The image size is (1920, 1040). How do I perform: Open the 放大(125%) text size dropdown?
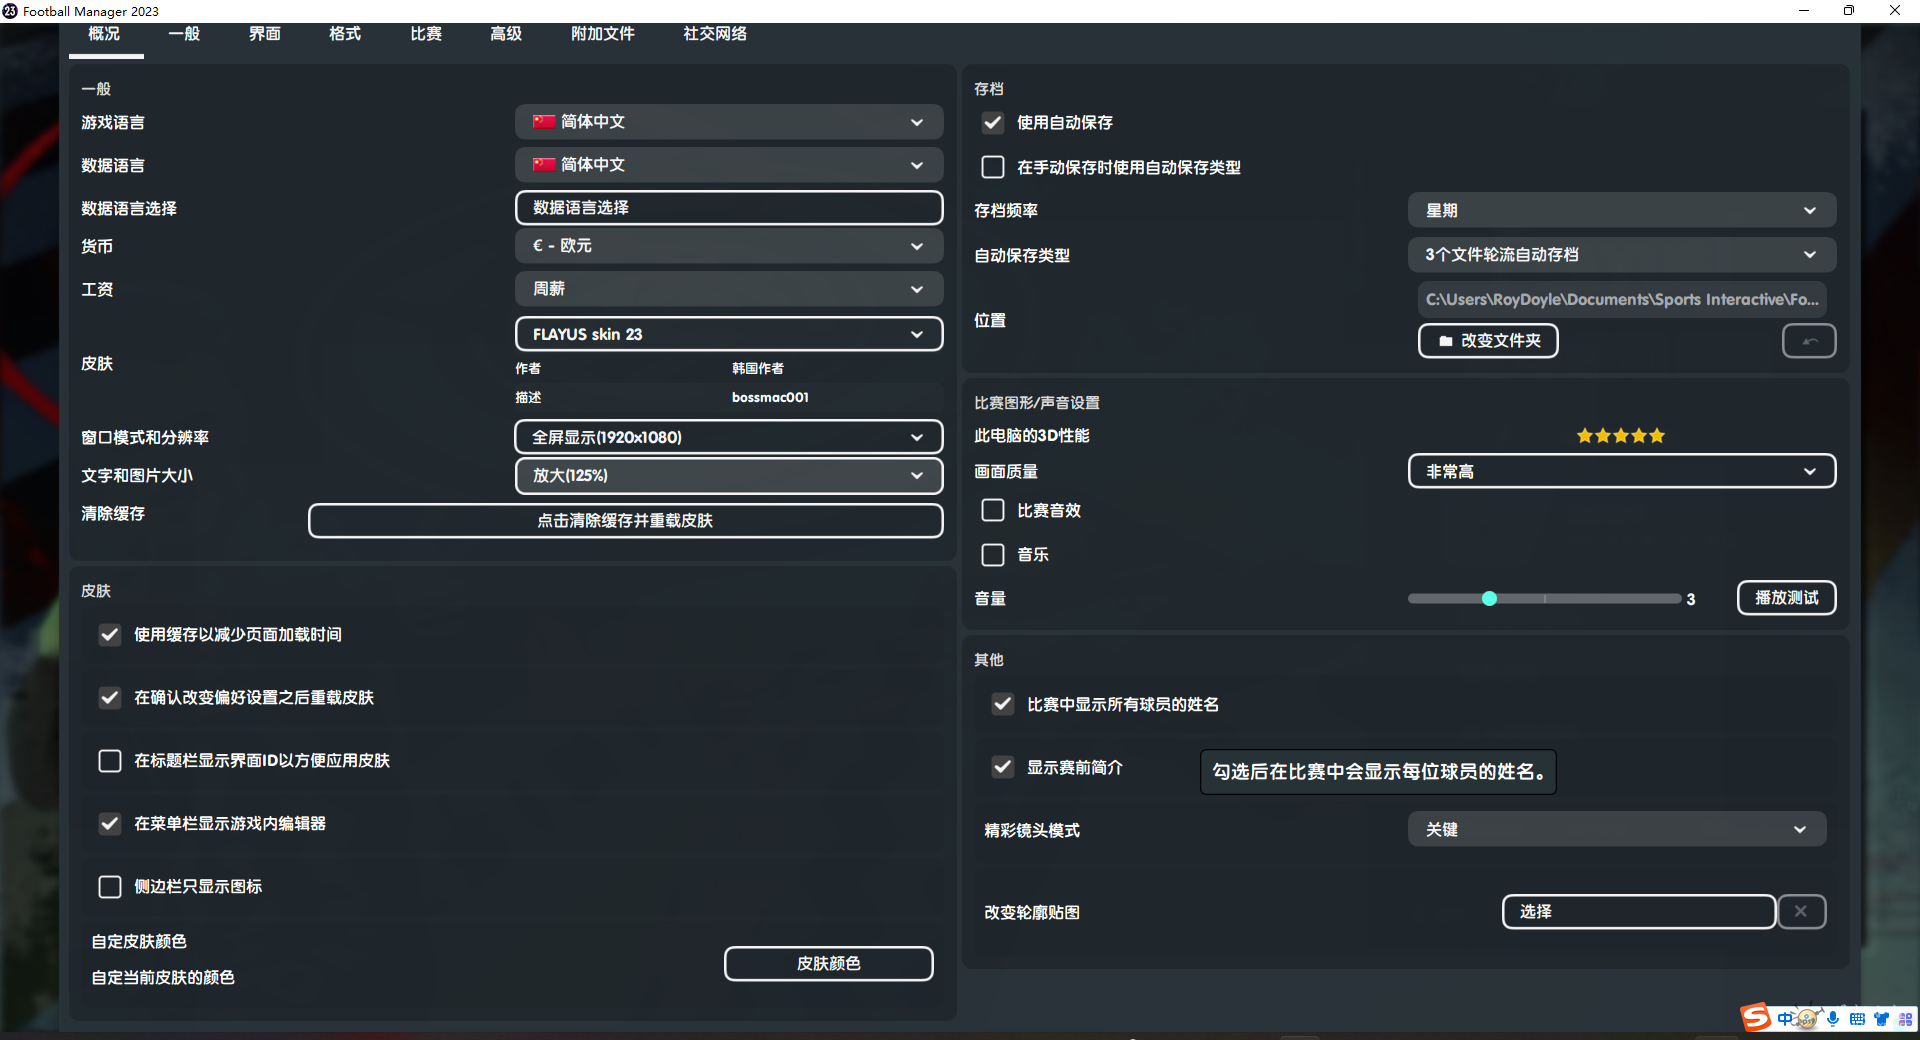729,476
